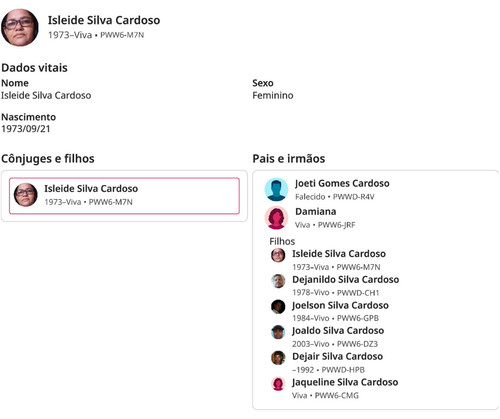Screen dimensions: 500x419
Task: Click Isleide's portrait in the Cônjuges card
Action: 26,195
